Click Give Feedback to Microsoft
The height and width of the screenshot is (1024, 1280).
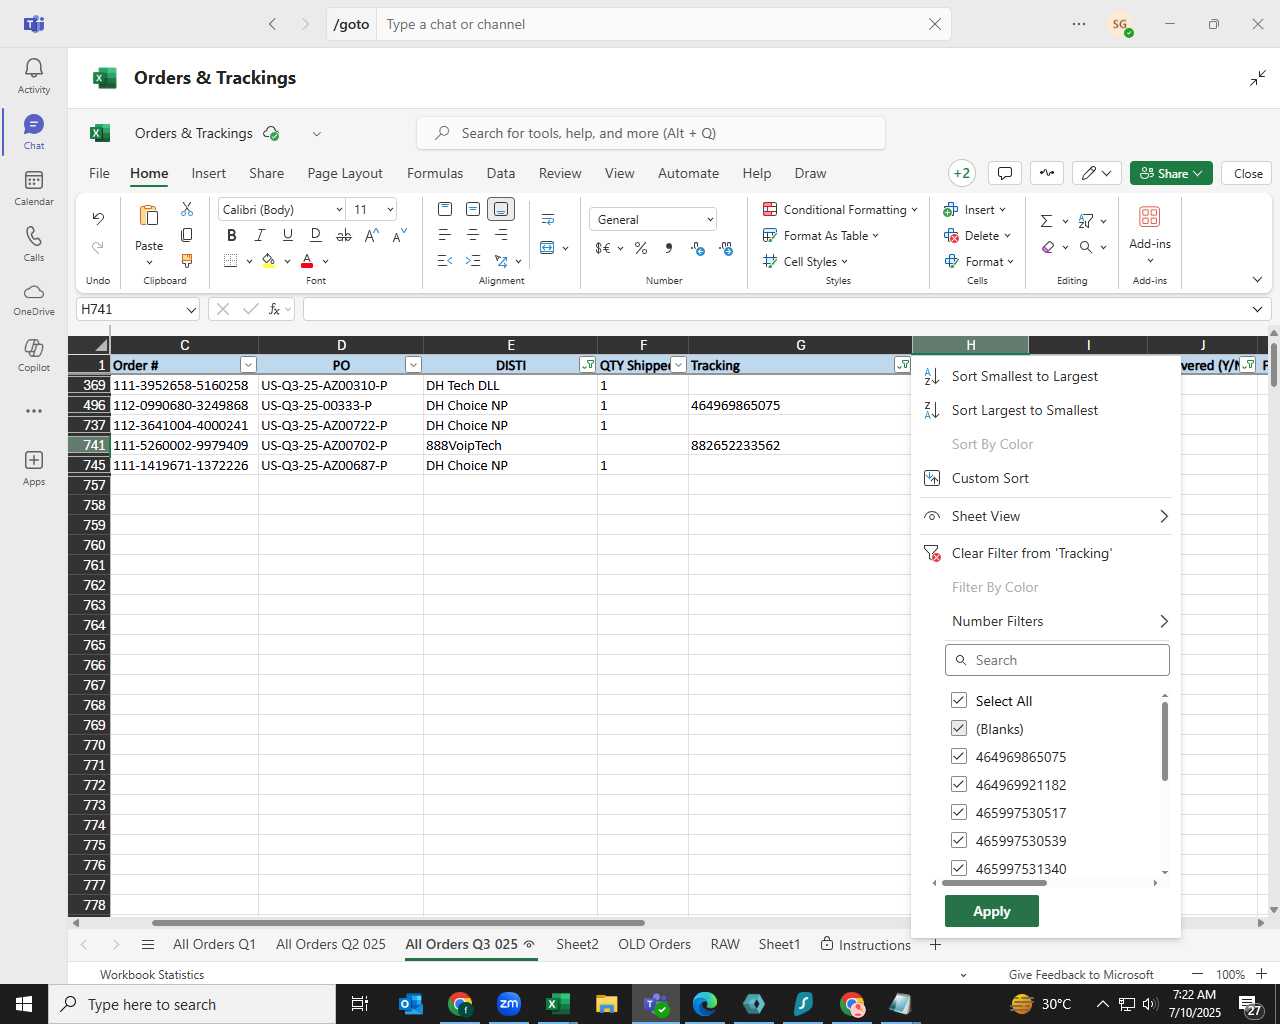[x=1081, y=974]
